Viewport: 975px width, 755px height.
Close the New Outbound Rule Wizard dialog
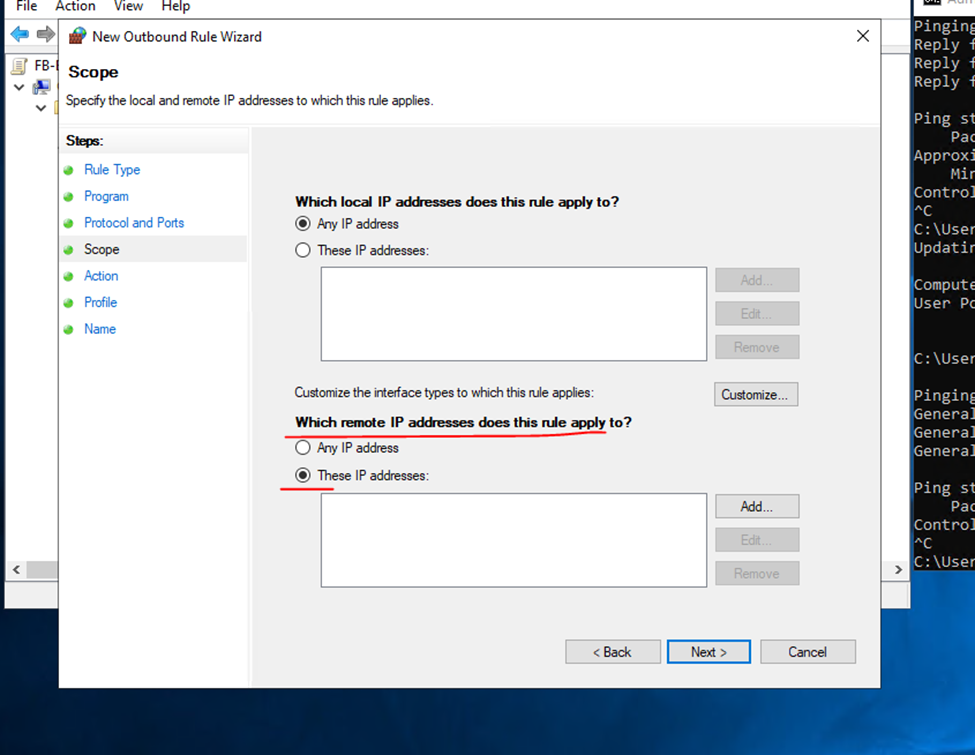click(x=863, y=36)
